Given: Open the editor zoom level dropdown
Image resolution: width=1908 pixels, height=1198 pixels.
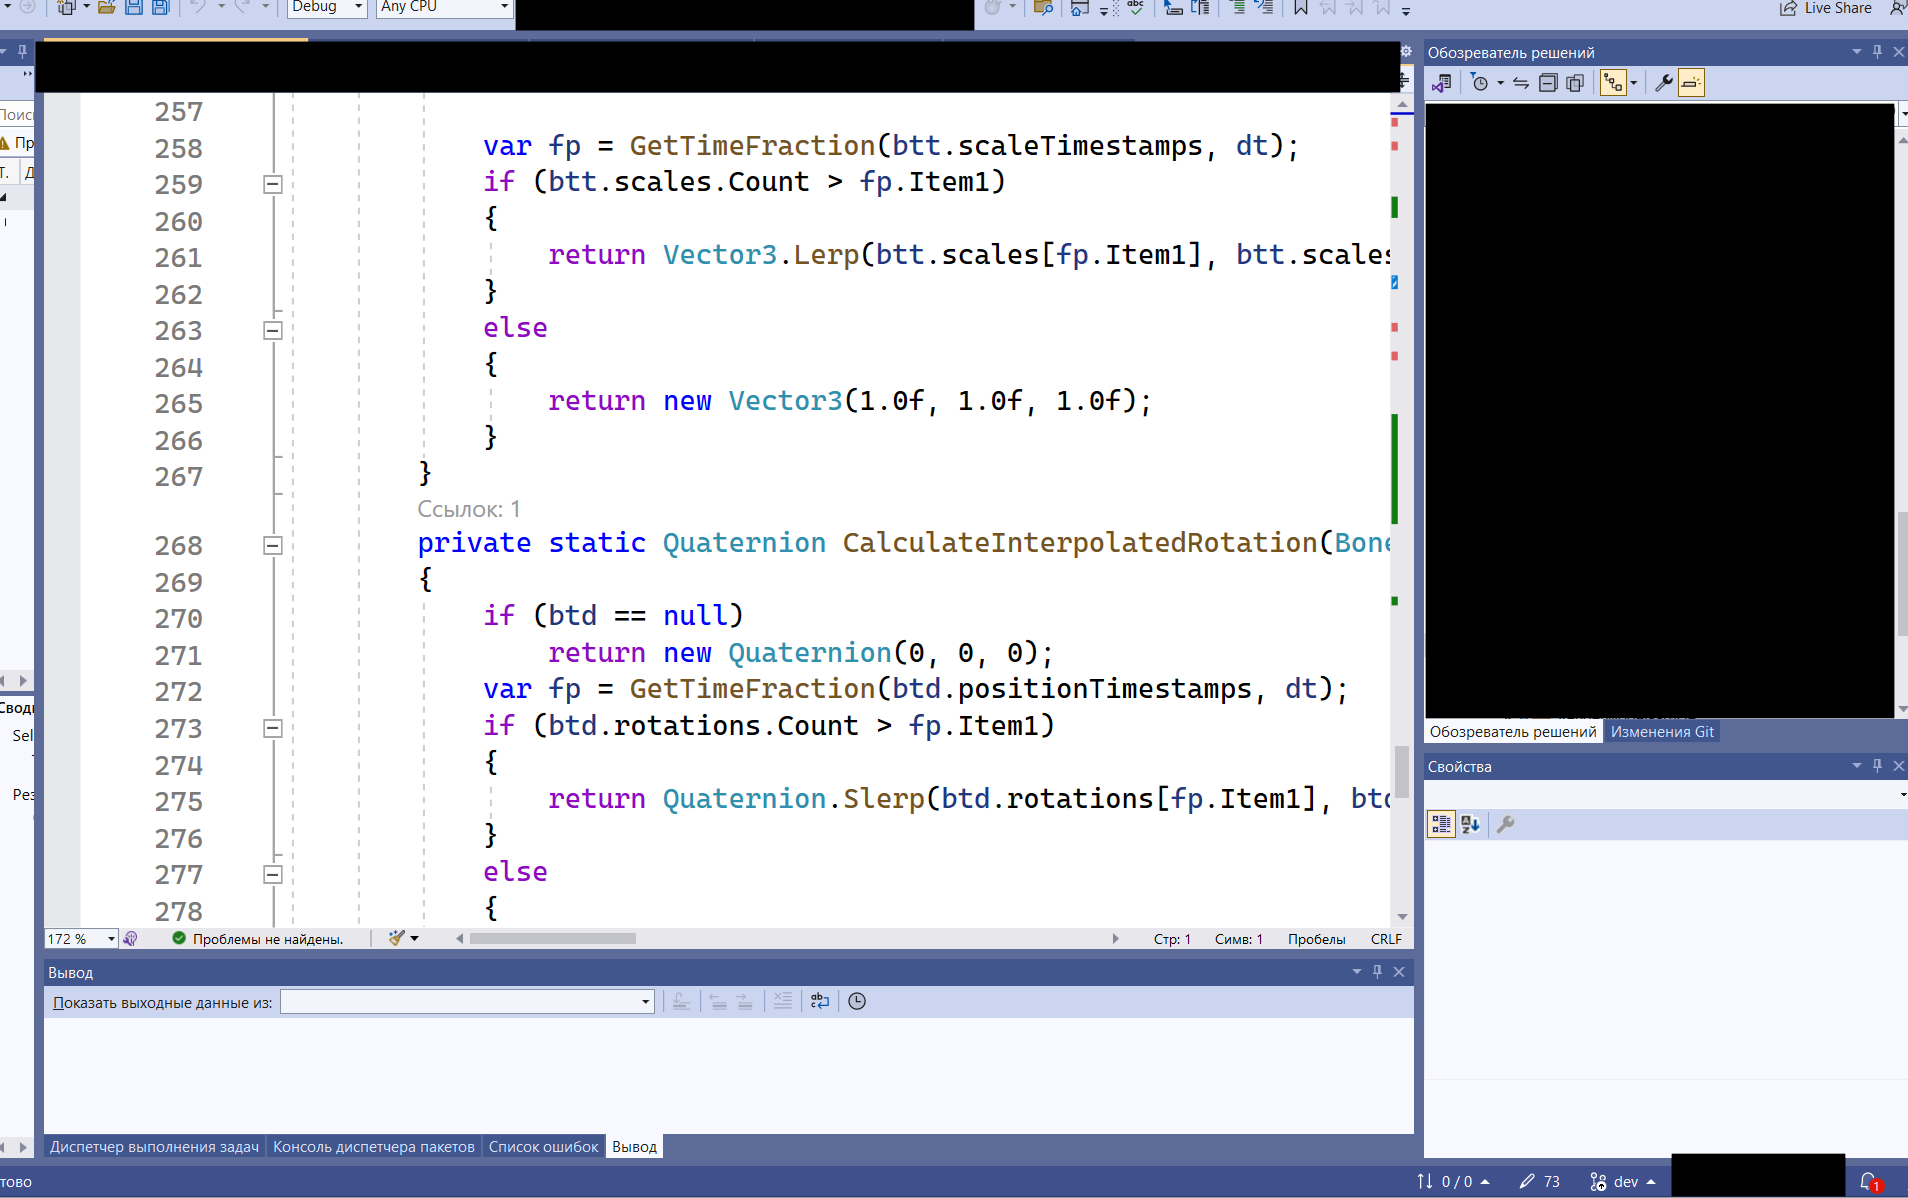Looking at the screenshot, I should pyautogui.click(x=81, y=939).
